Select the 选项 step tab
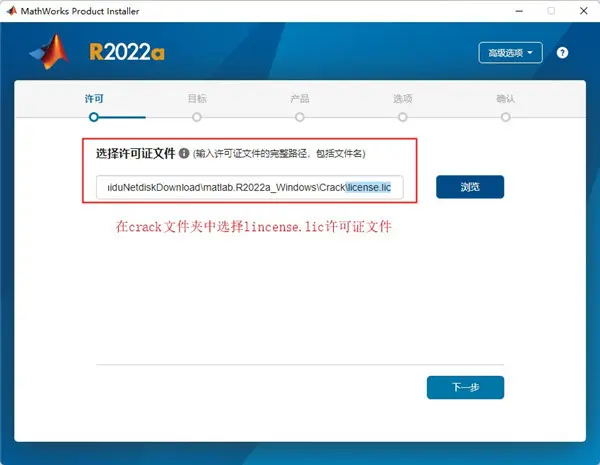The image size is (600, 465). [x=403, y=99]
